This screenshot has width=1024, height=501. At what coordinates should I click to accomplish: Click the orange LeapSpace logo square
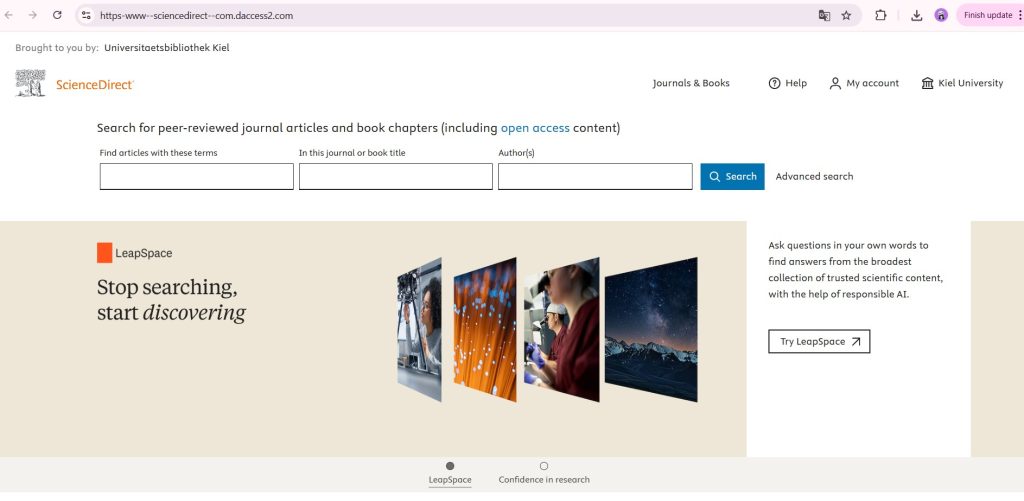[x=104, y=253]
